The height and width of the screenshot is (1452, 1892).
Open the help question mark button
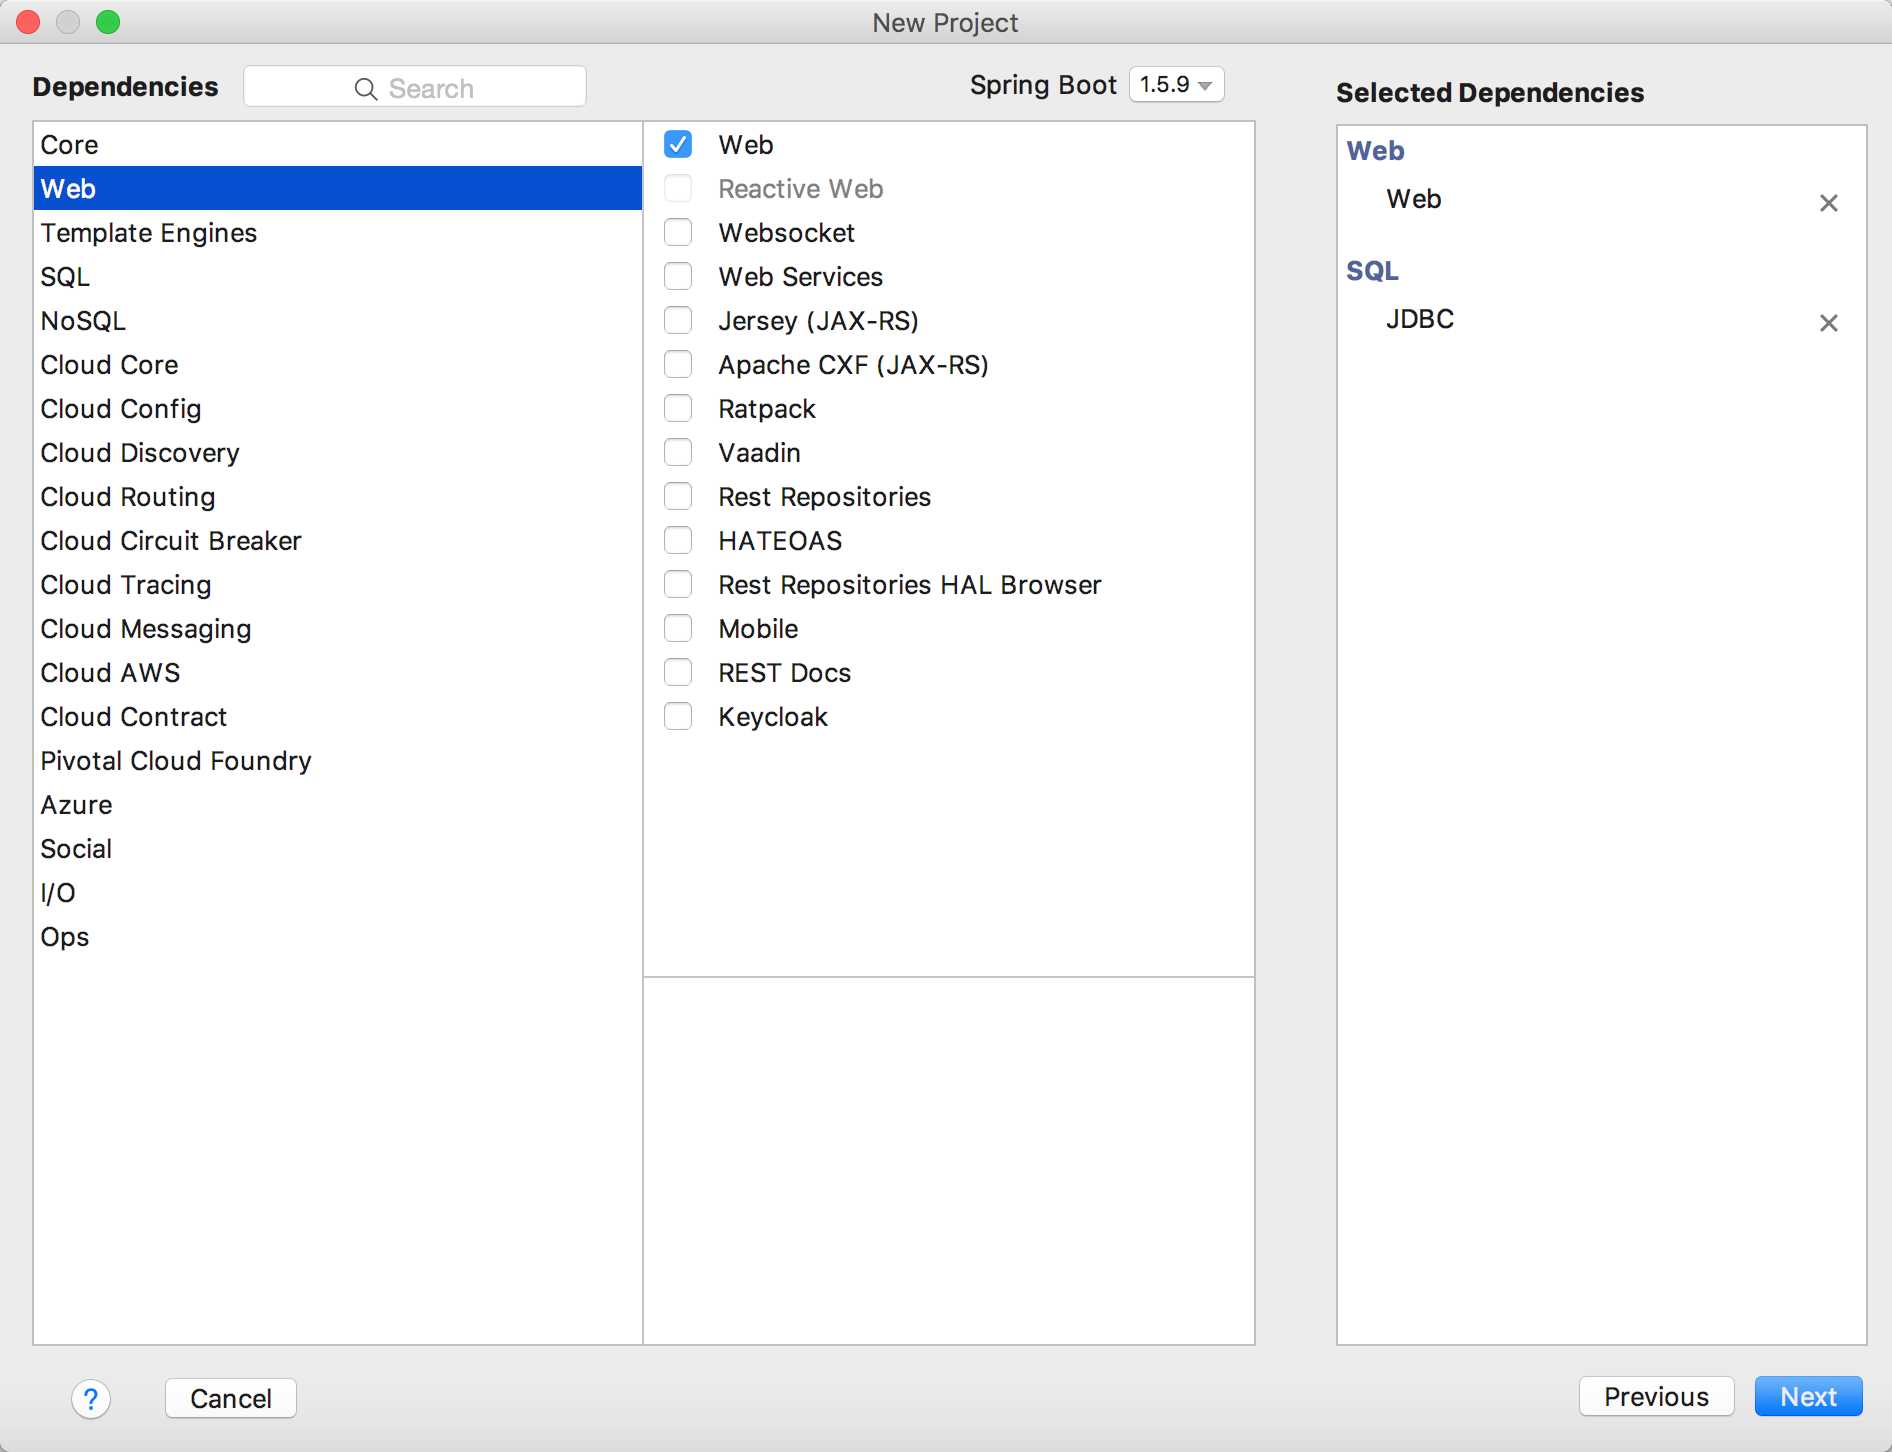pyautogui.click(x=91, y=1398)
